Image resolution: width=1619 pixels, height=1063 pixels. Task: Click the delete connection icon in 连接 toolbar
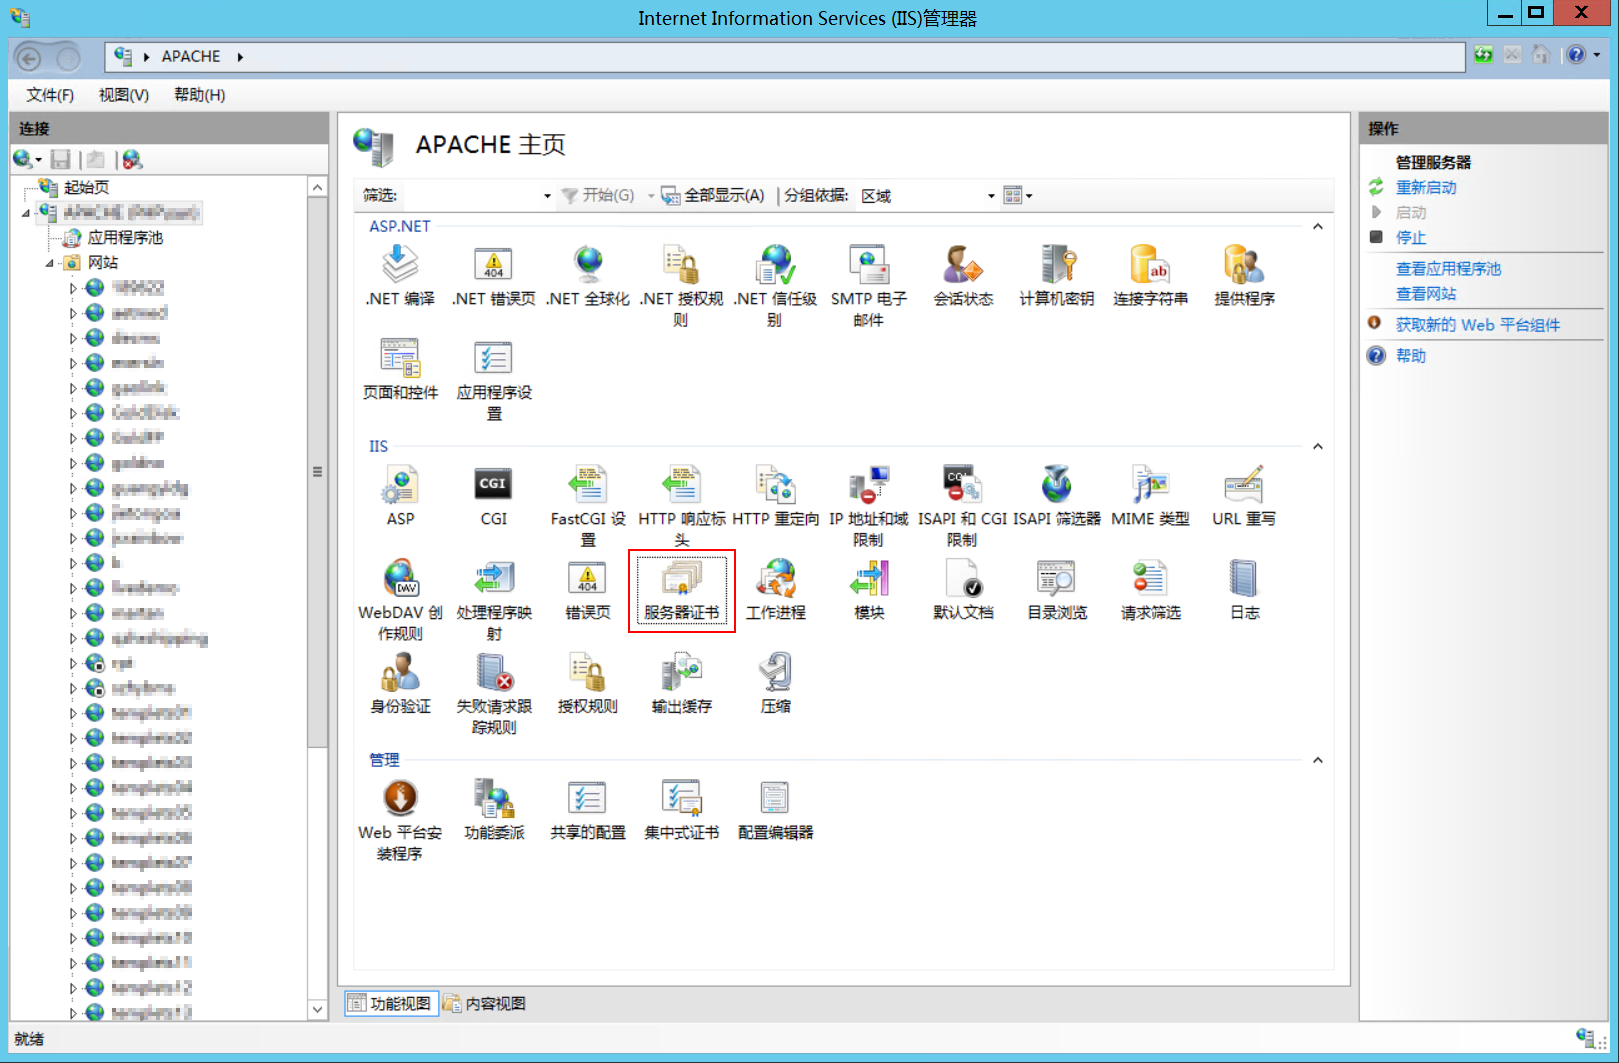point(132,159)
